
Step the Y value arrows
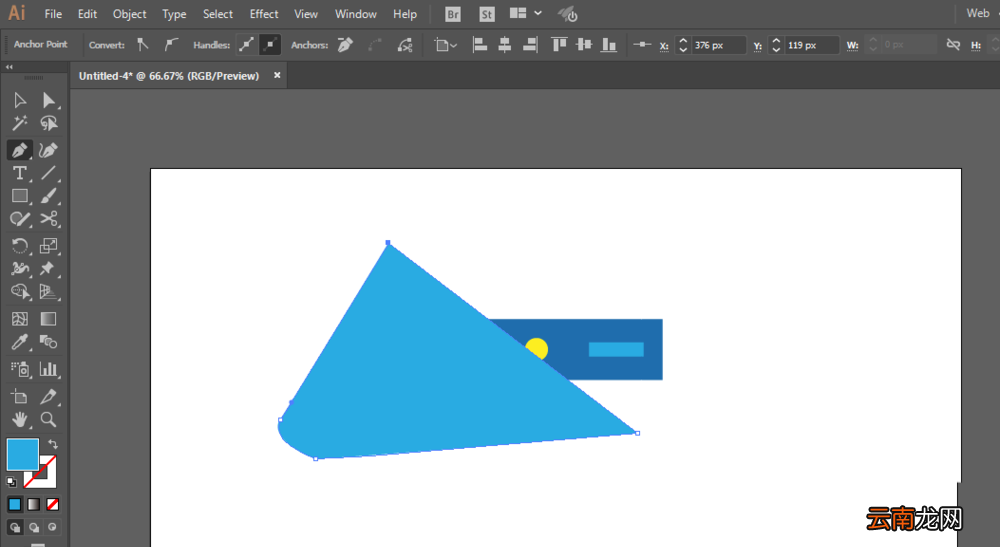point(776,45)
